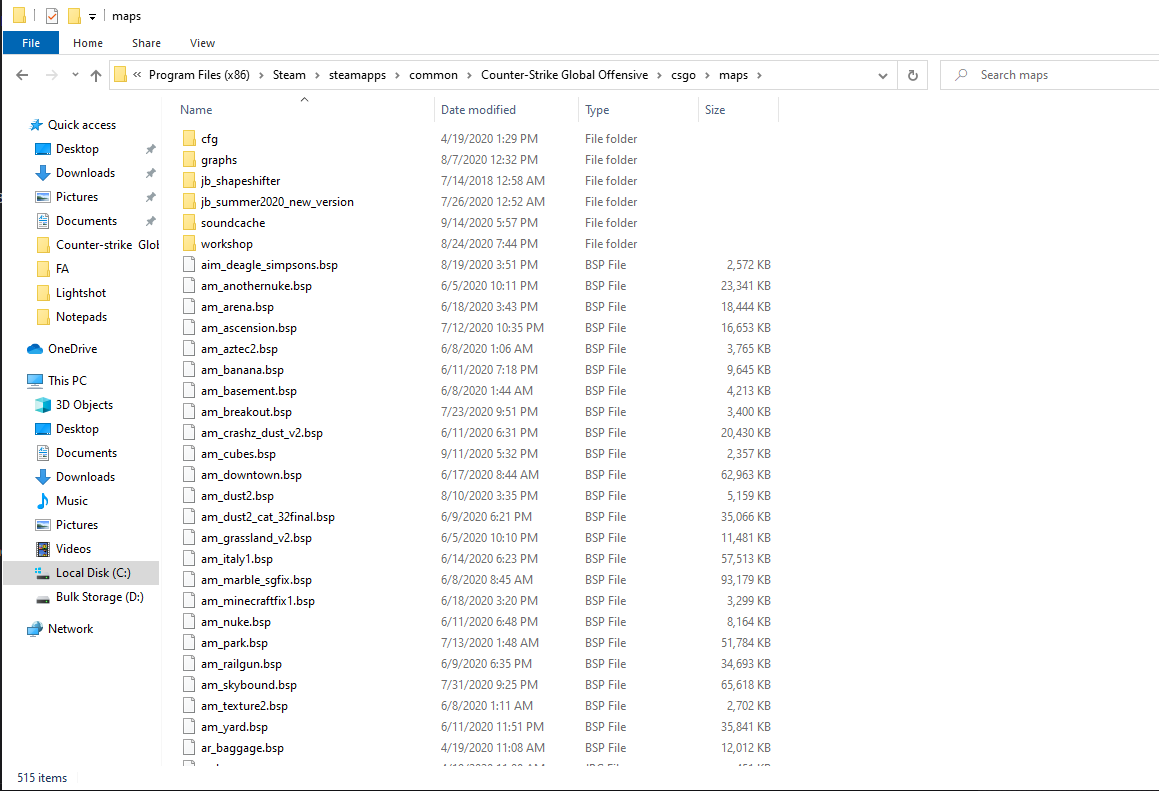Select pinned Desktop under Quick access
The height and width of the screenshot is (791, 1159).
click(77, 149)
